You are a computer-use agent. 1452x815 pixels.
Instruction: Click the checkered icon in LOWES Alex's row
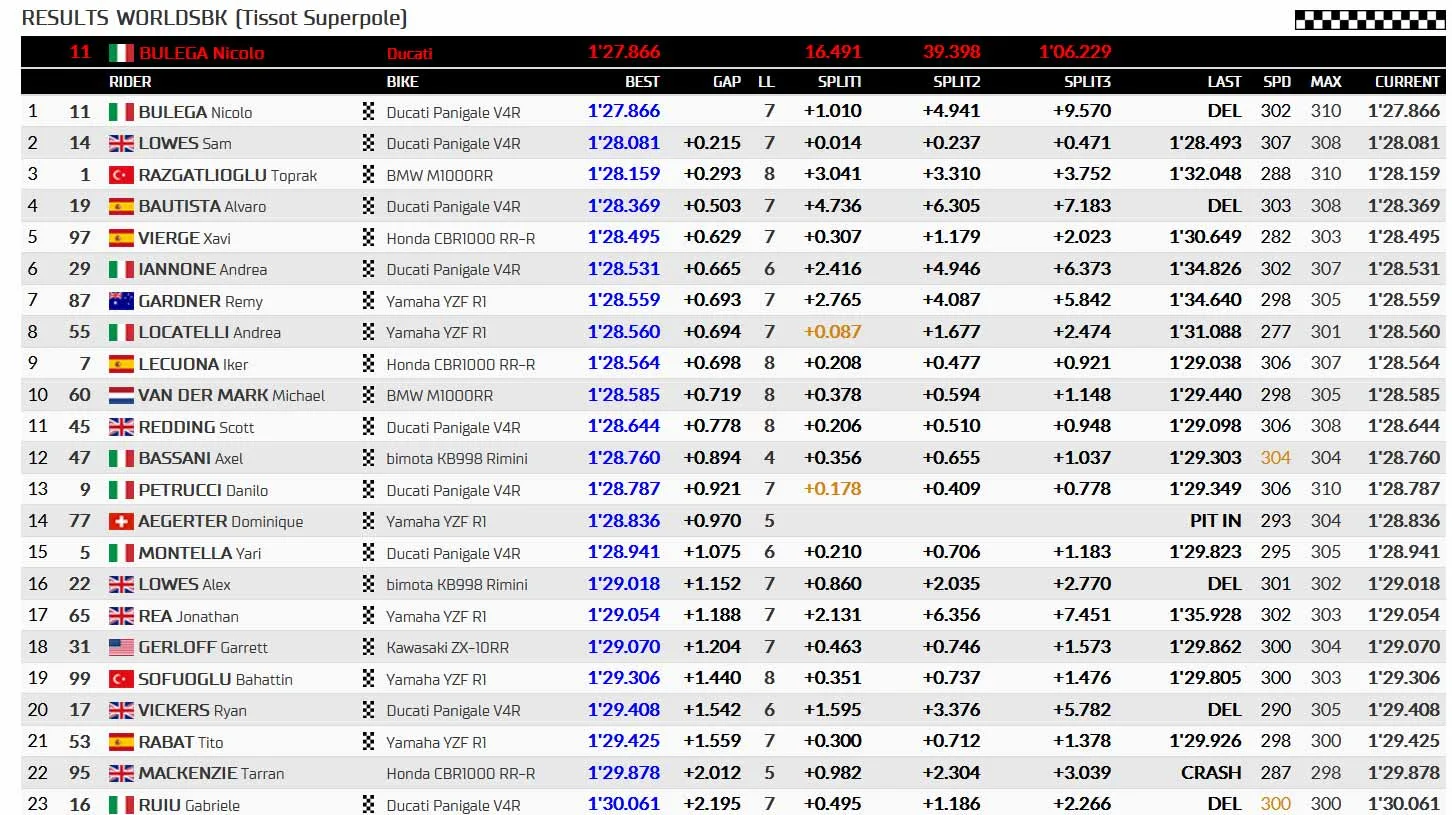point(368,584)
